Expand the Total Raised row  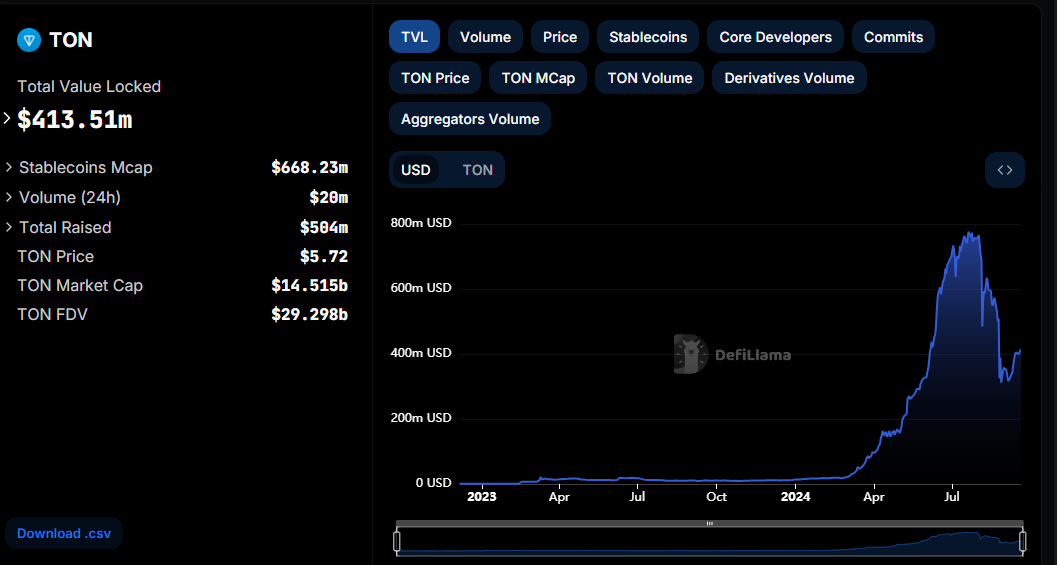(9, 227)
